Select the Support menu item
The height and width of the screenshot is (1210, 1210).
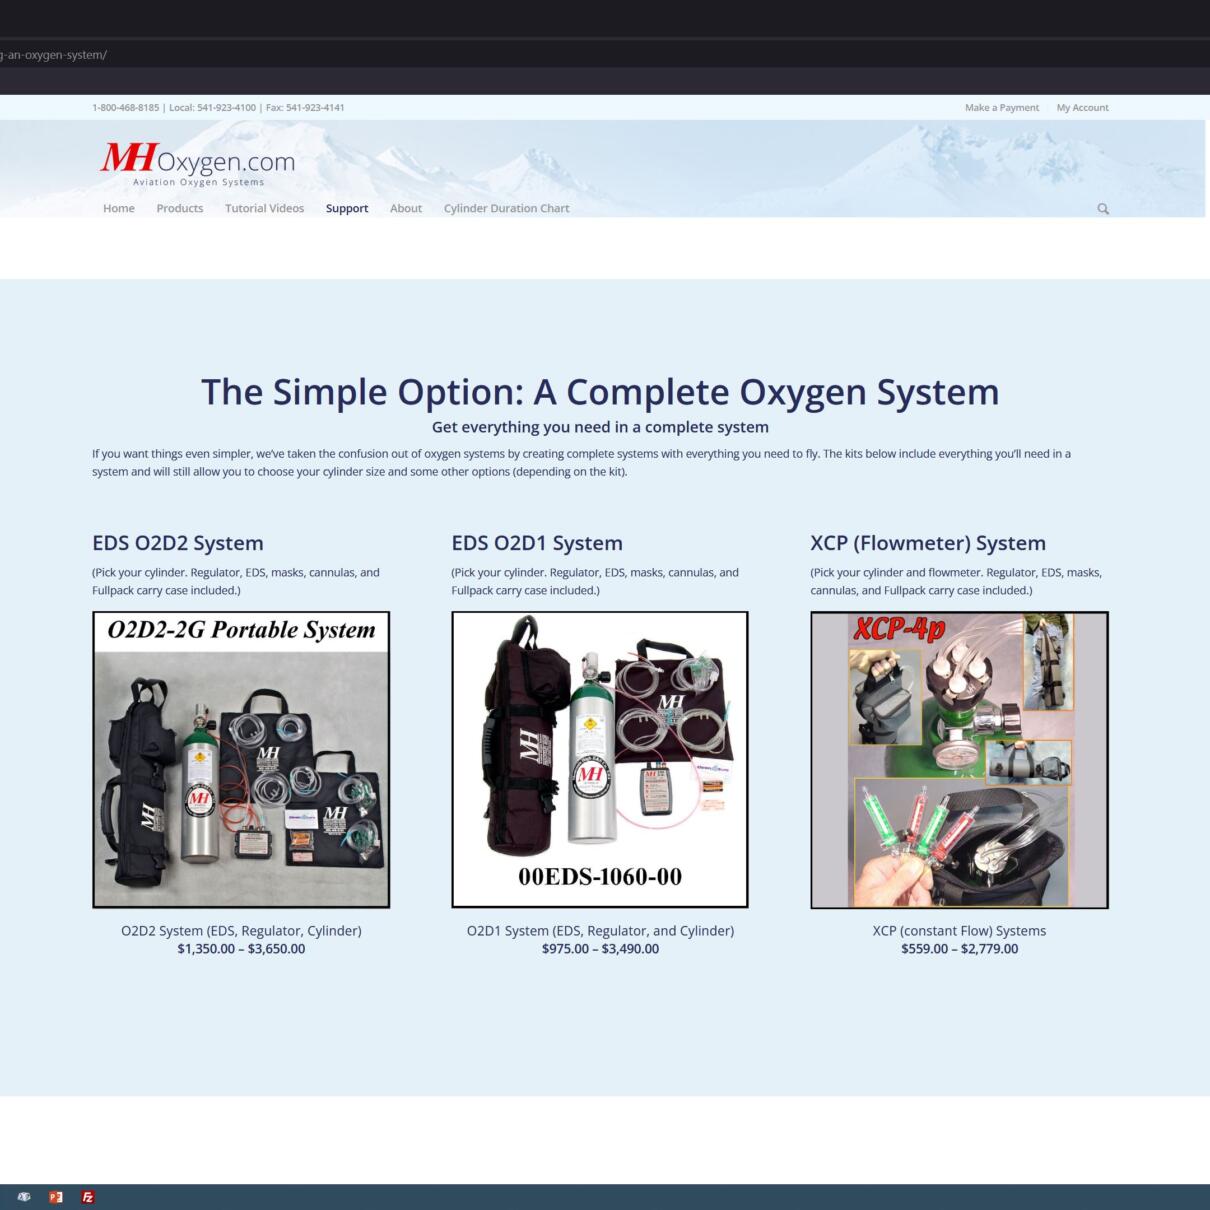[x=347, y=208]
